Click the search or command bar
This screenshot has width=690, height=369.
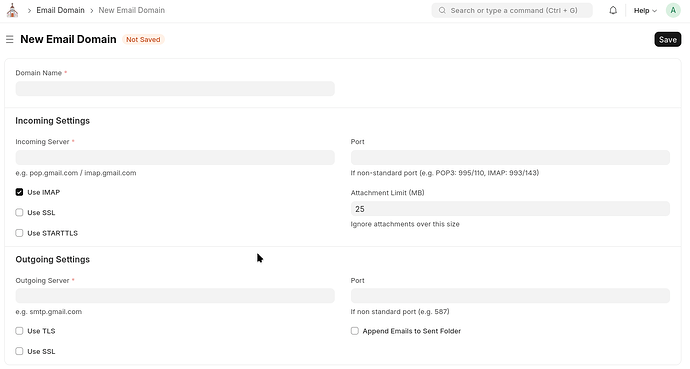click(x=512, y=10)
